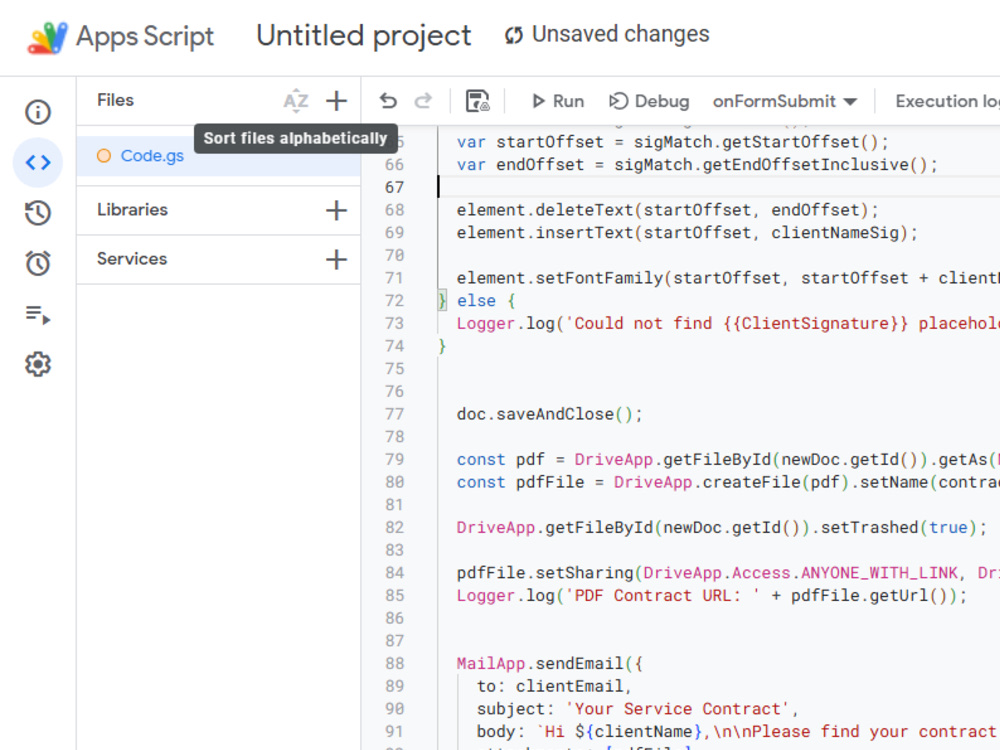The image size is (1000, 750).
Task: Open the Triggers alarm clock icon
Action: point(38,263)
